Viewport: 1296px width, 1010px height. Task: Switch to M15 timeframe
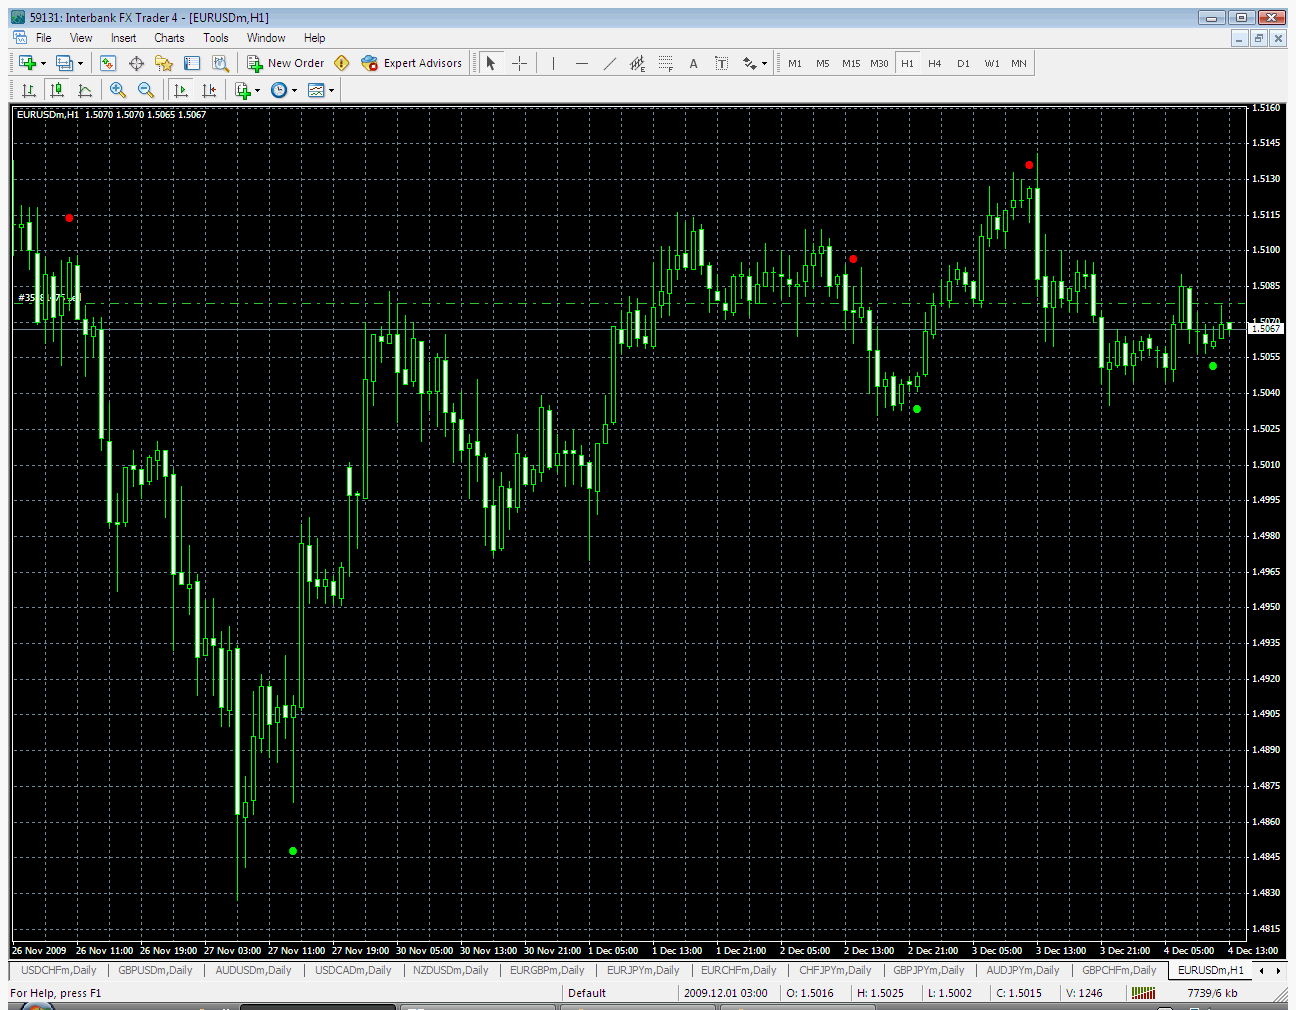[851, 63]
